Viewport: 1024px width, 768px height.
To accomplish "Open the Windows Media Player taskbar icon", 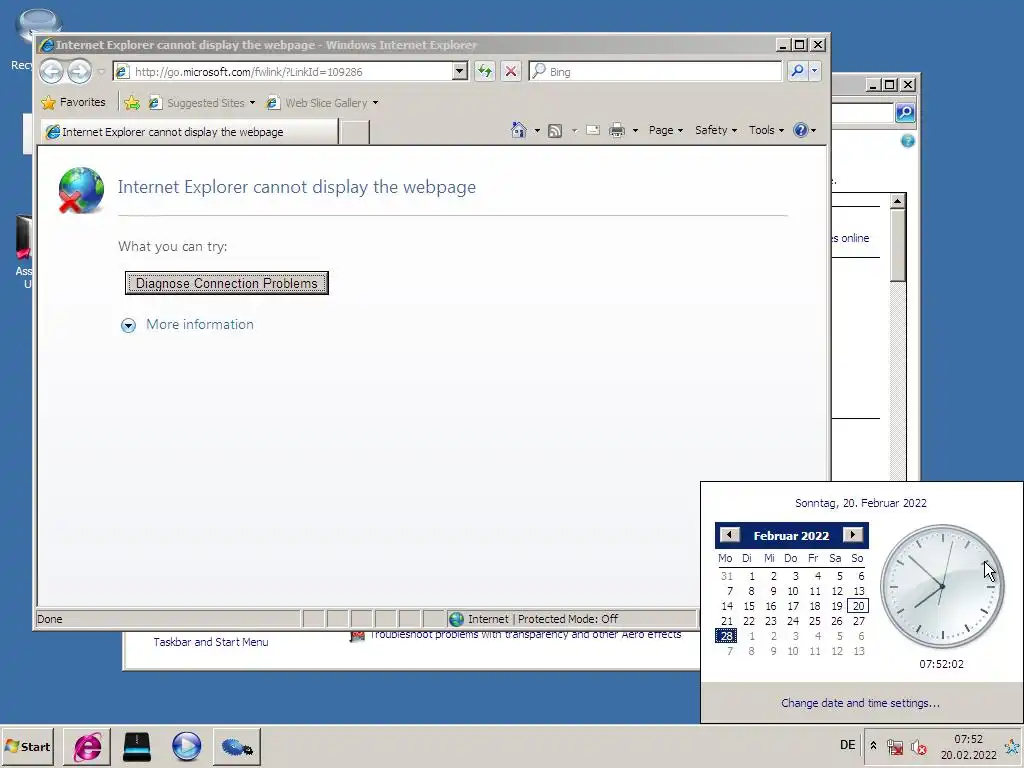I will point(187,746).
